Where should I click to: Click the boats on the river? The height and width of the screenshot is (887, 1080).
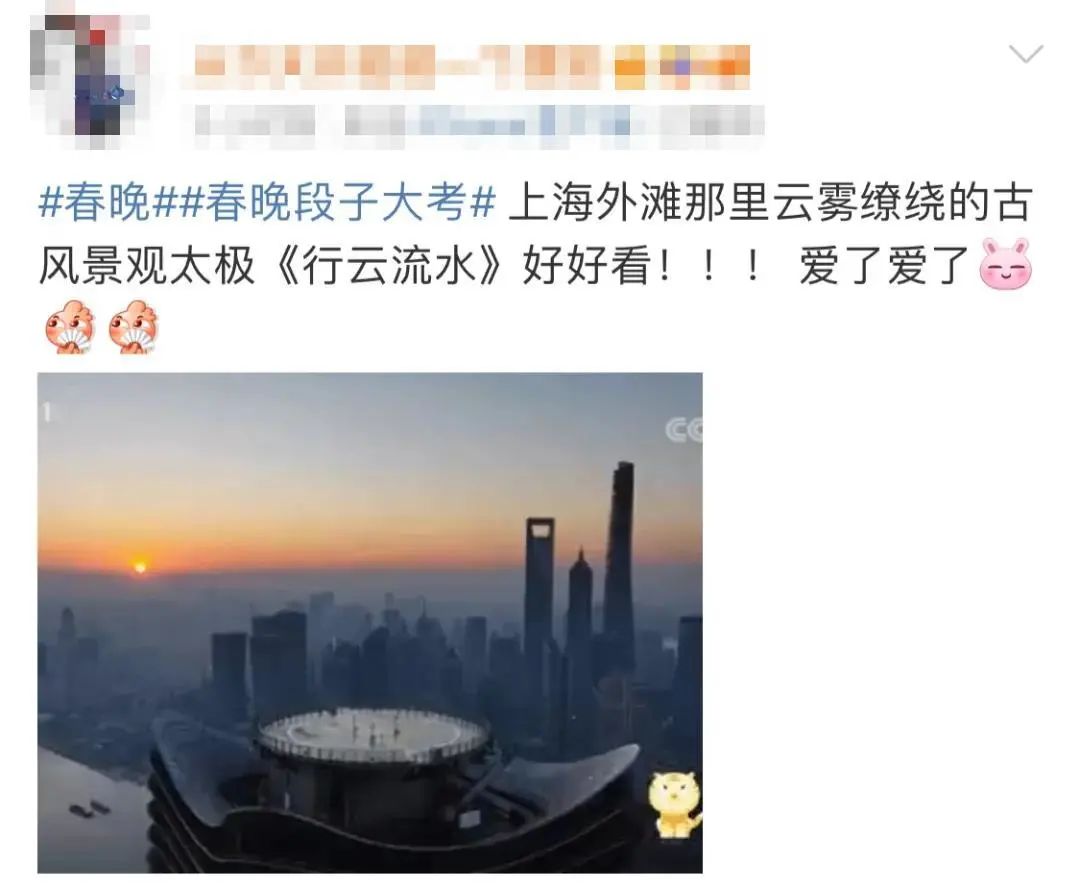[x=90, y=808]
